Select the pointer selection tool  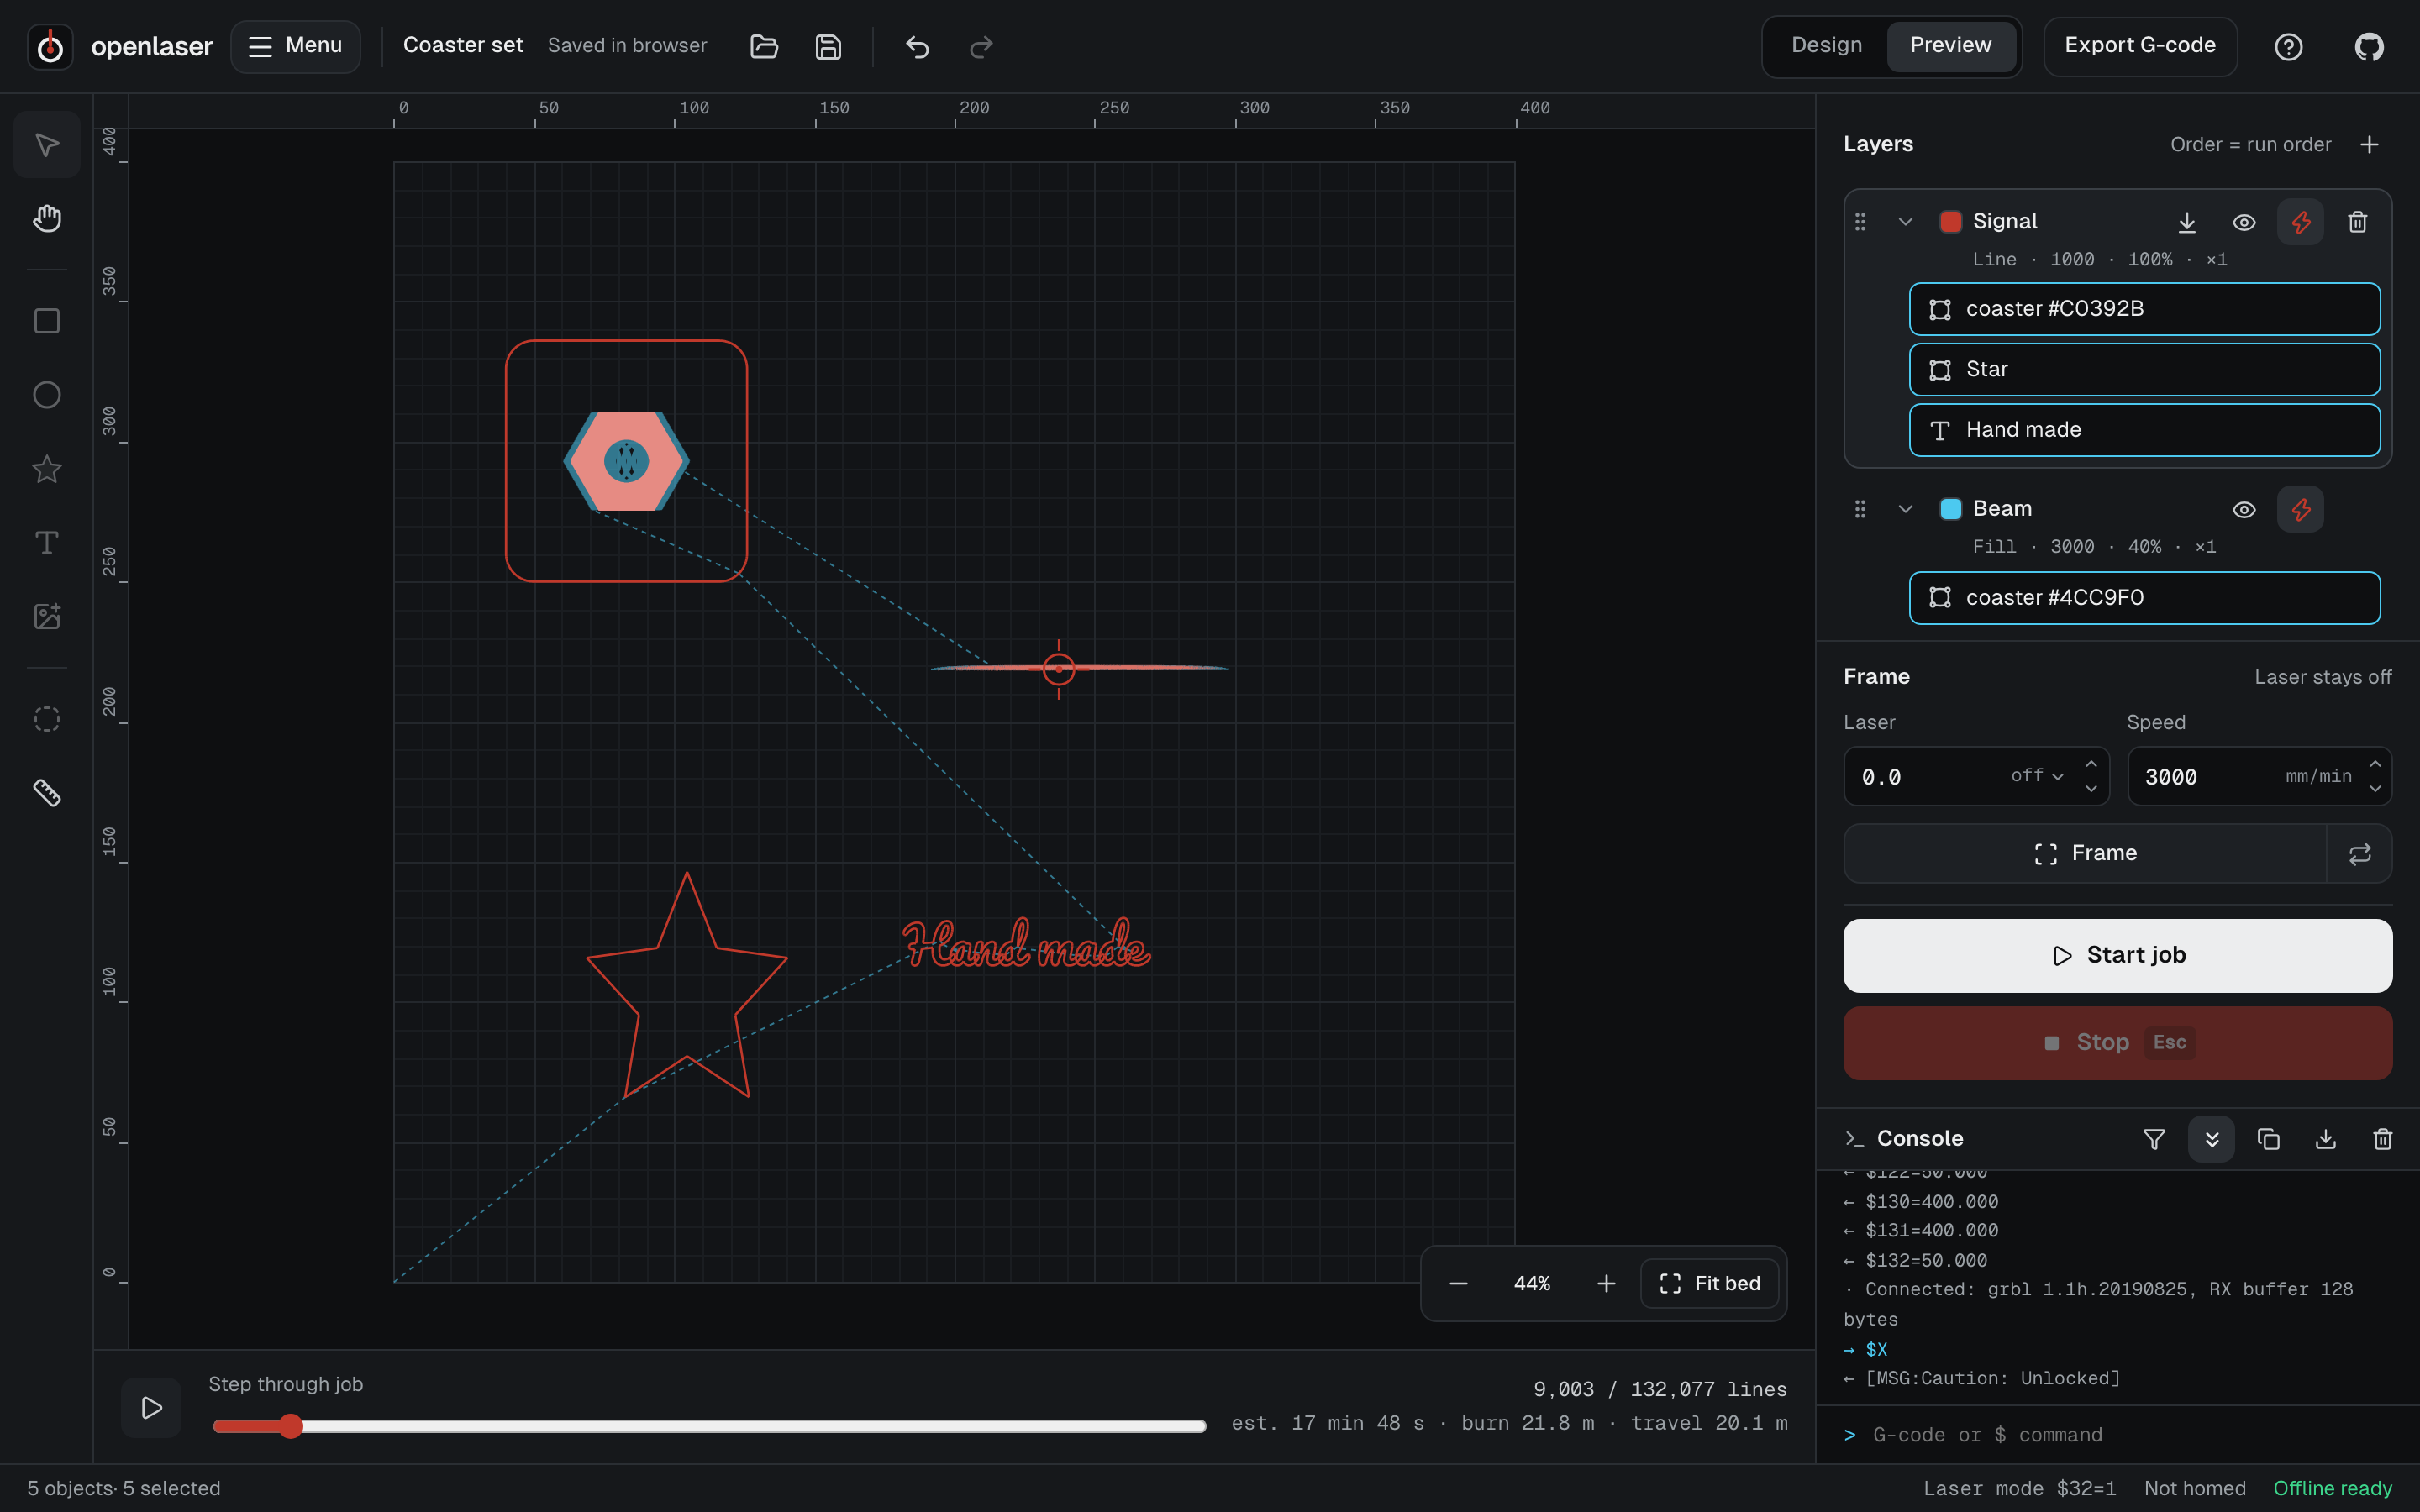coord(47,145)
